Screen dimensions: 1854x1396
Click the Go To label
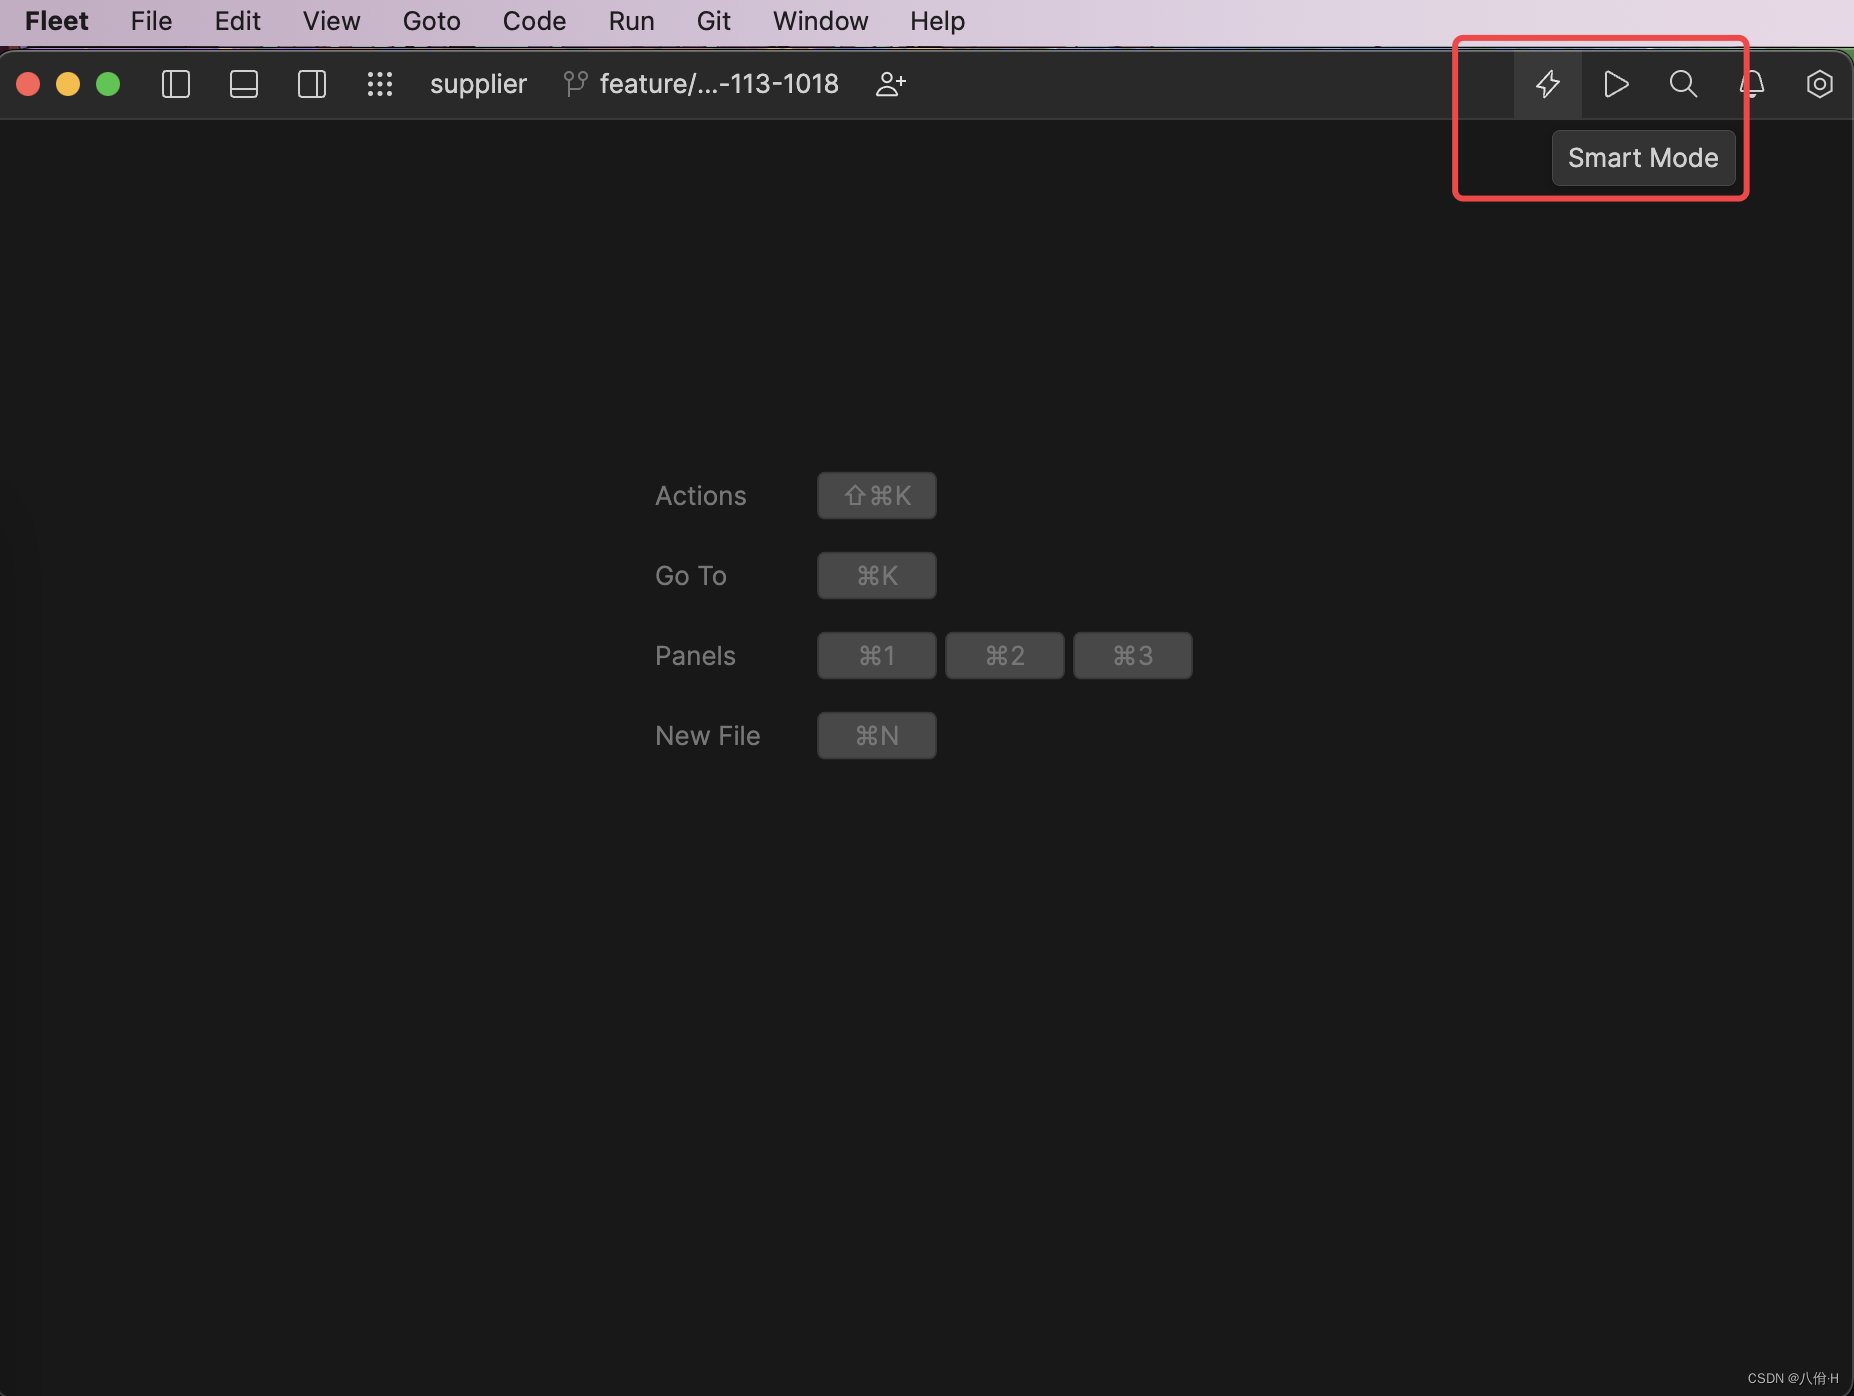pyautogui.click(x=690, y=576)
